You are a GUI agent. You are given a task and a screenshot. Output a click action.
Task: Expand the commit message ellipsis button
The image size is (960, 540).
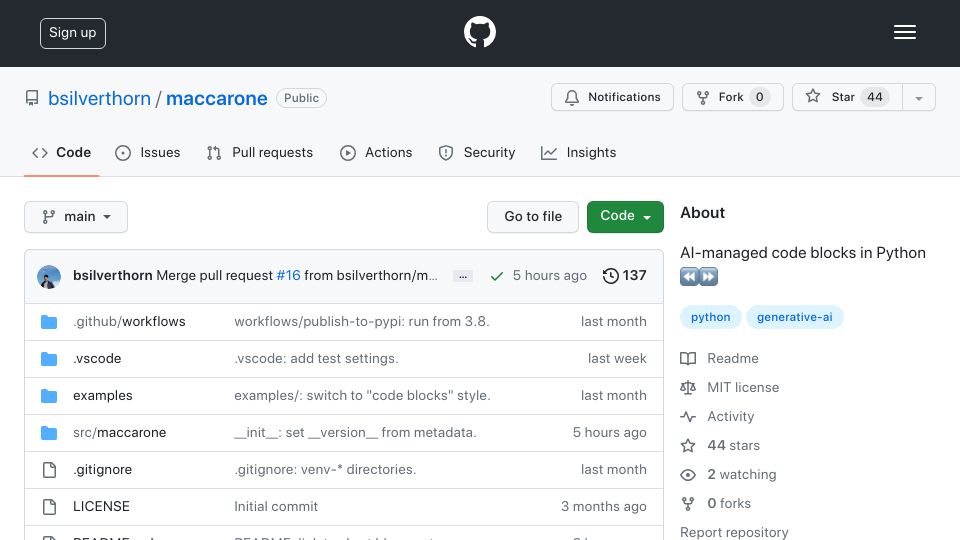point(463,277)
